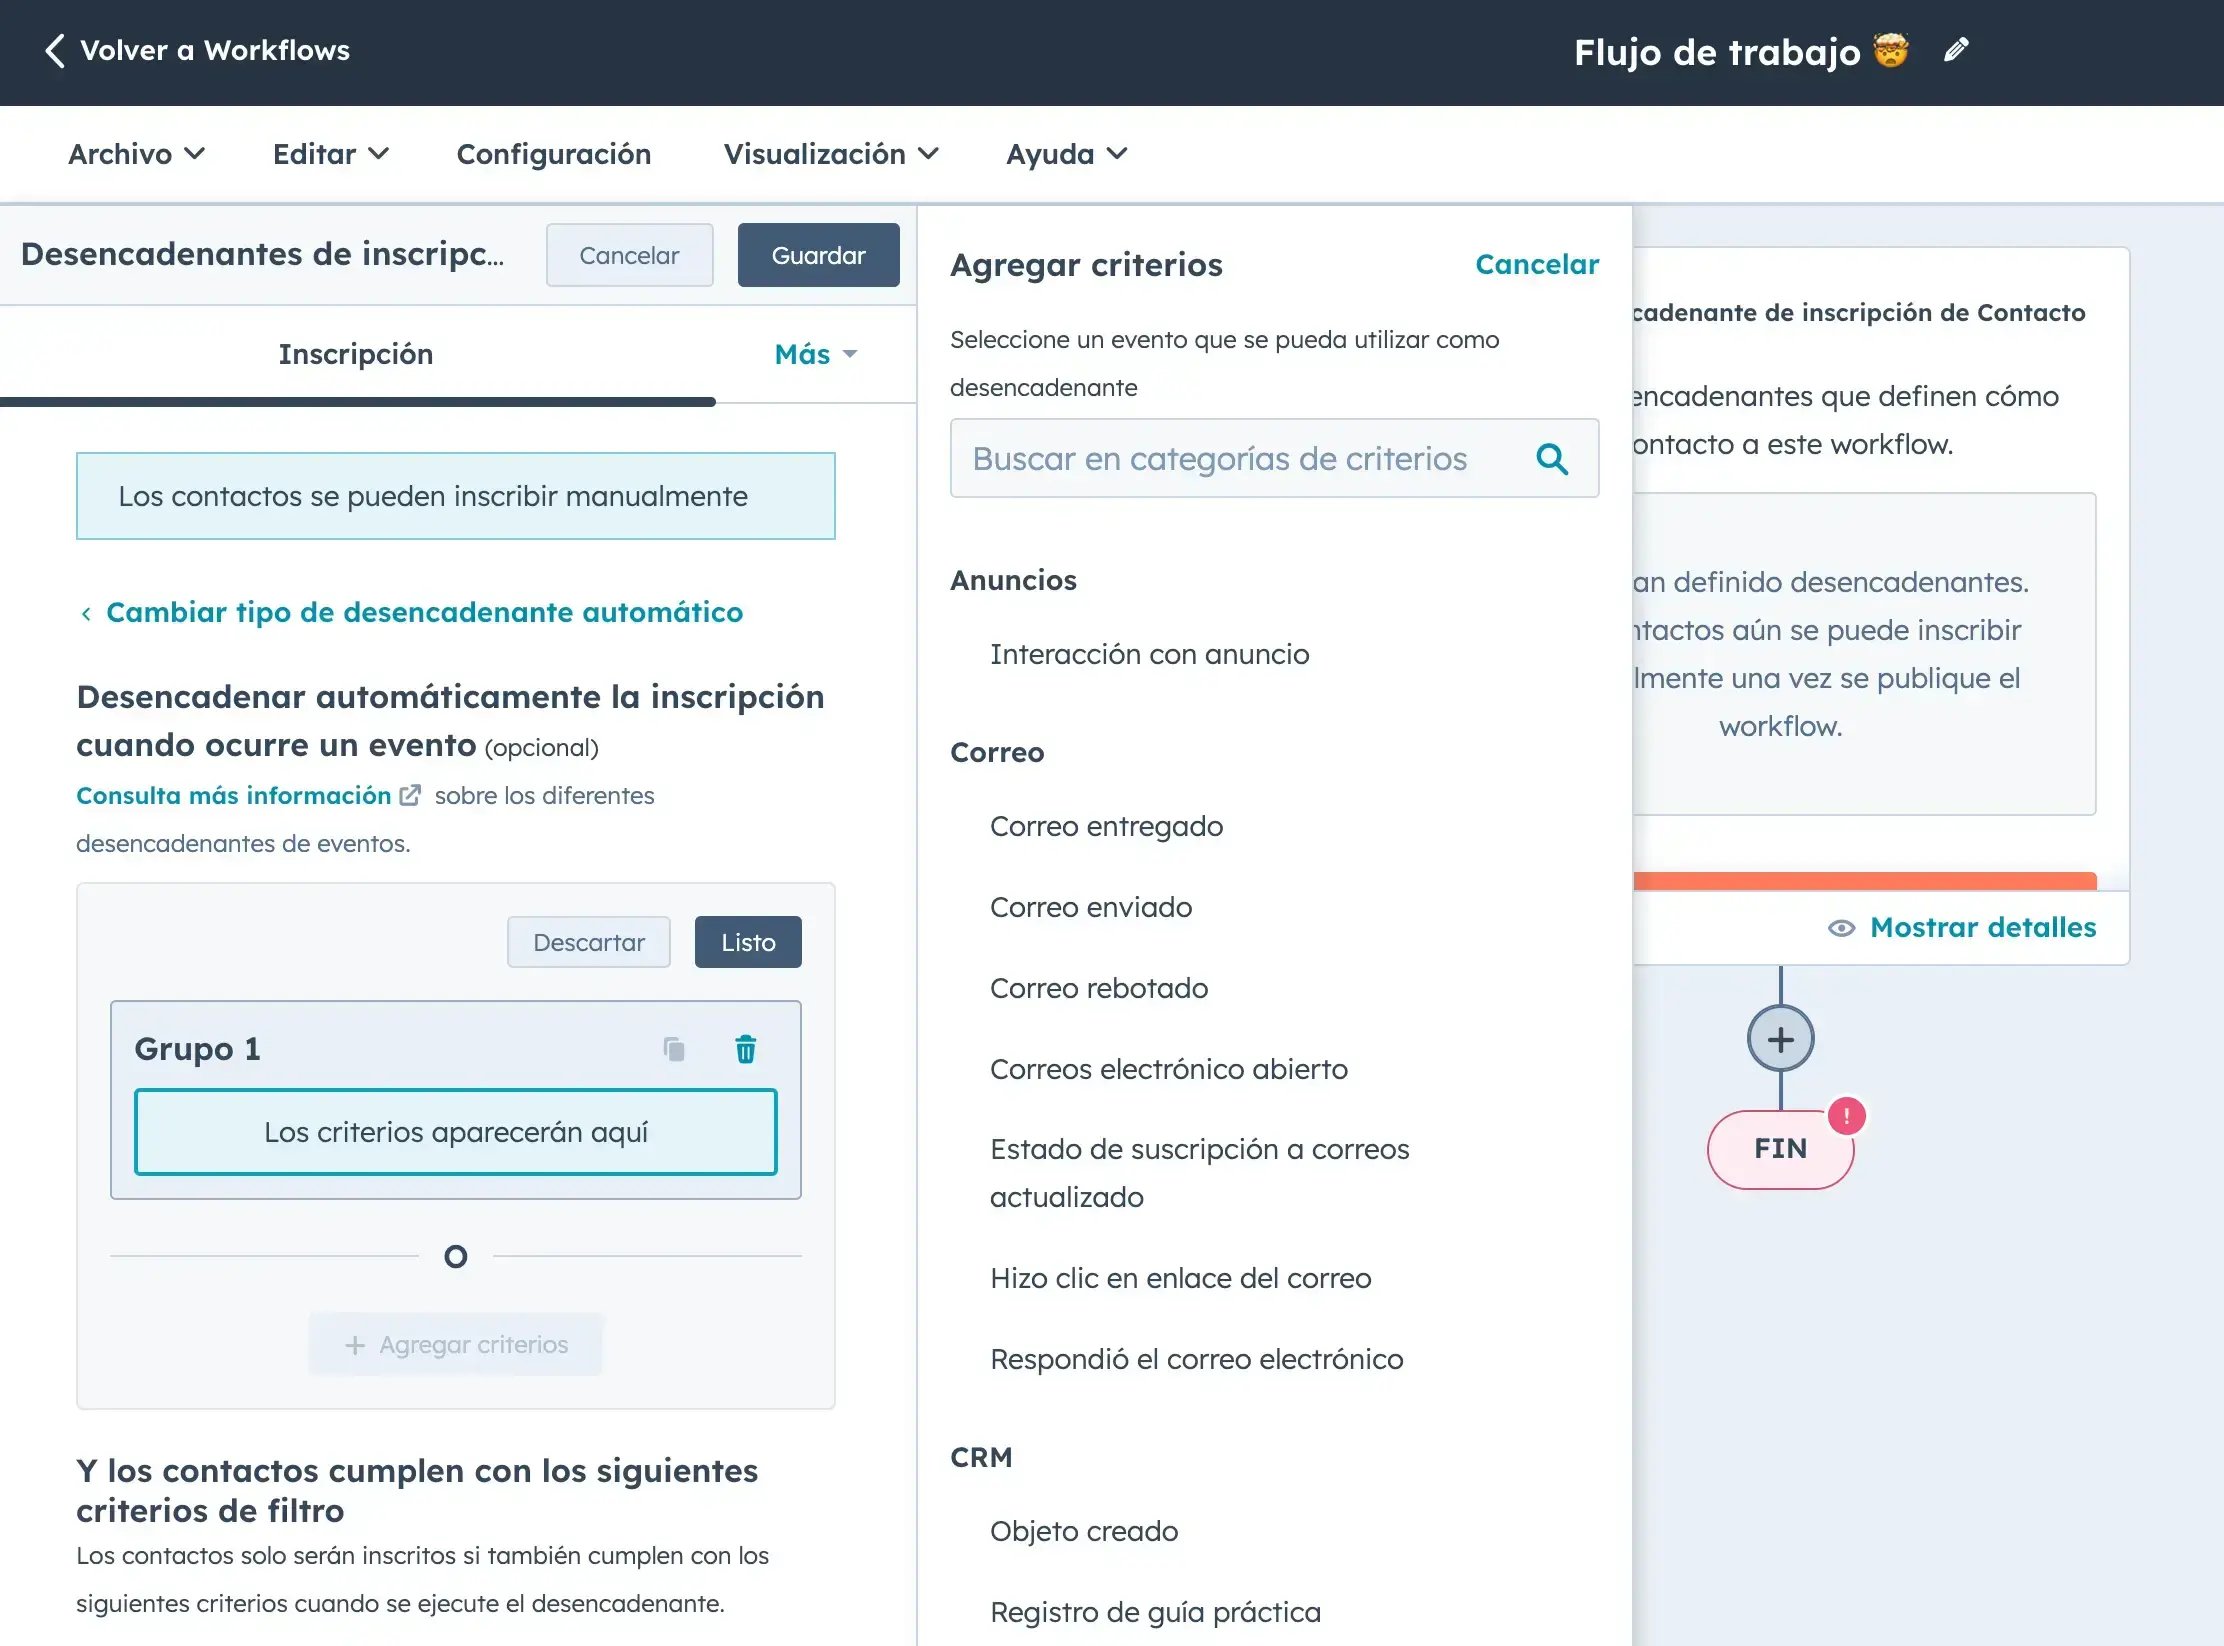Screen dimensions: 2224x1646
Task: Select Correo entregado criterion
Action: pyautogui.click(x=1106, y=826)
